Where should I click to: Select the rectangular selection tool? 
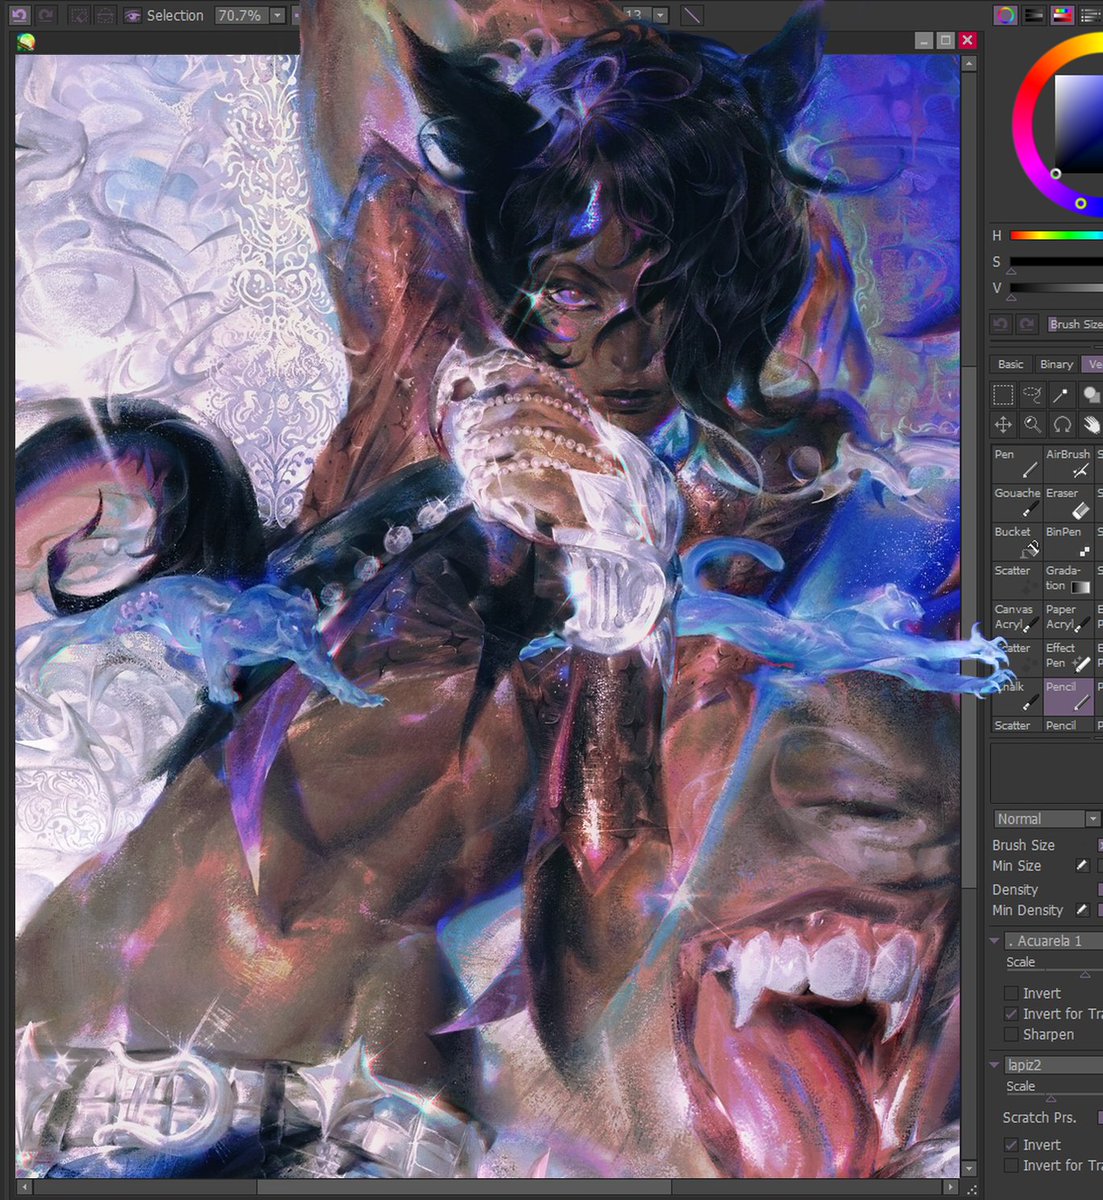[1003, 395]
